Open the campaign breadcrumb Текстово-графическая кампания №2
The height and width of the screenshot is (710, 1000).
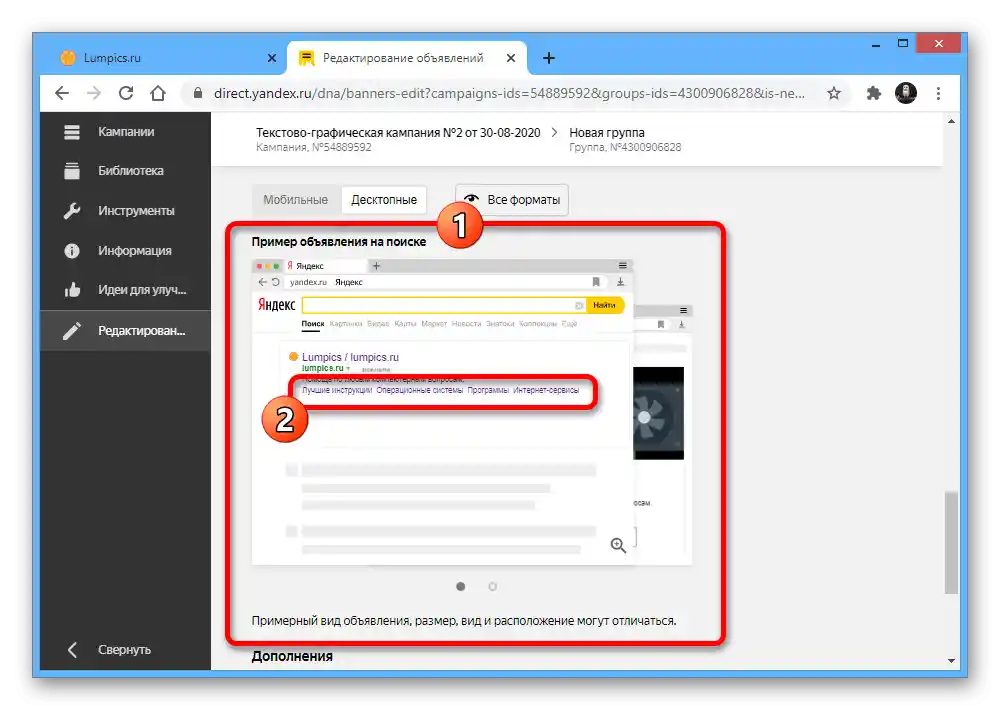[x=398, y=133]
